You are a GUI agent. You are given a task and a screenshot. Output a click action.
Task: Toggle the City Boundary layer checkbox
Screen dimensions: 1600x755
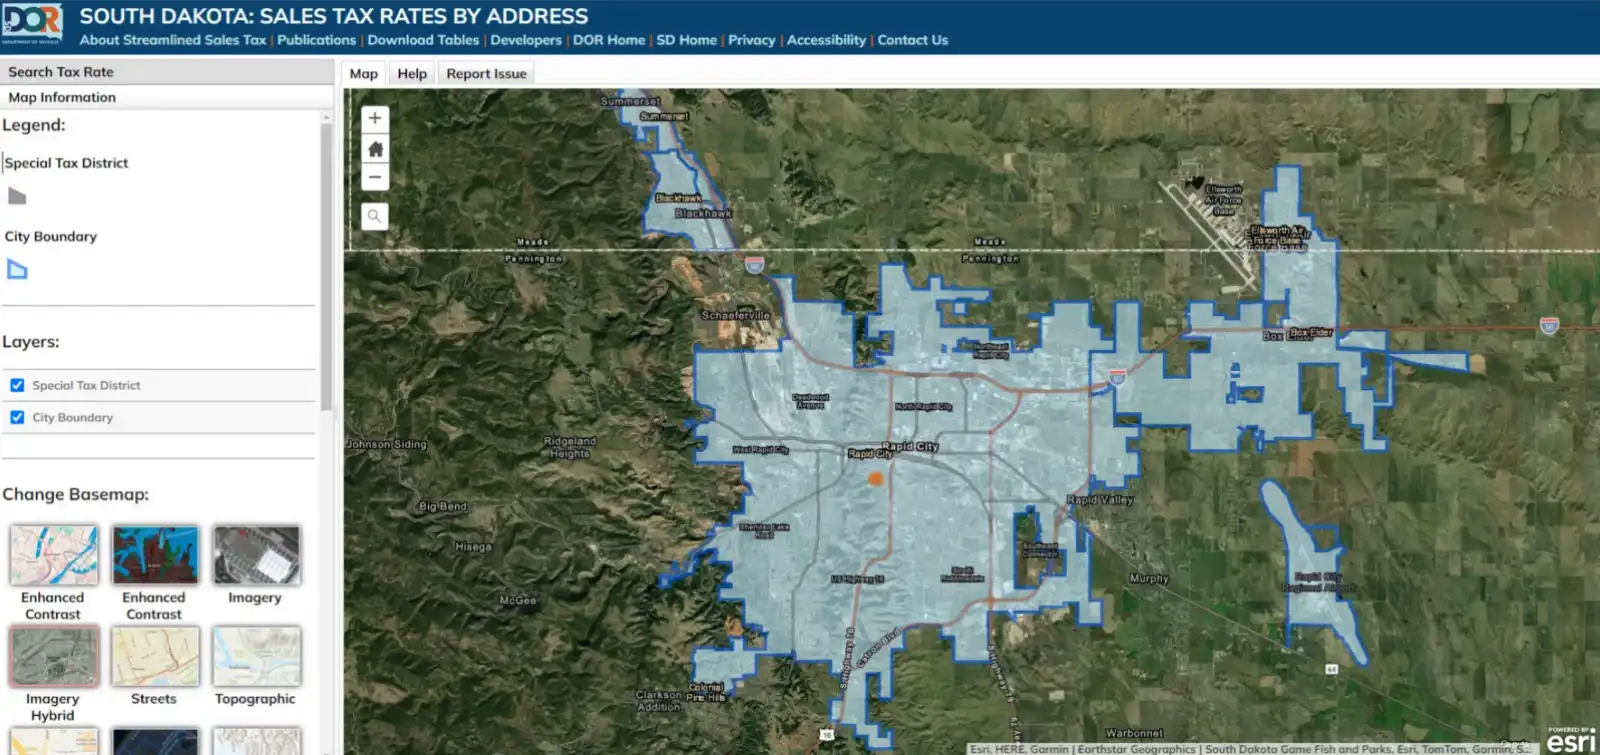coord(17,417)
